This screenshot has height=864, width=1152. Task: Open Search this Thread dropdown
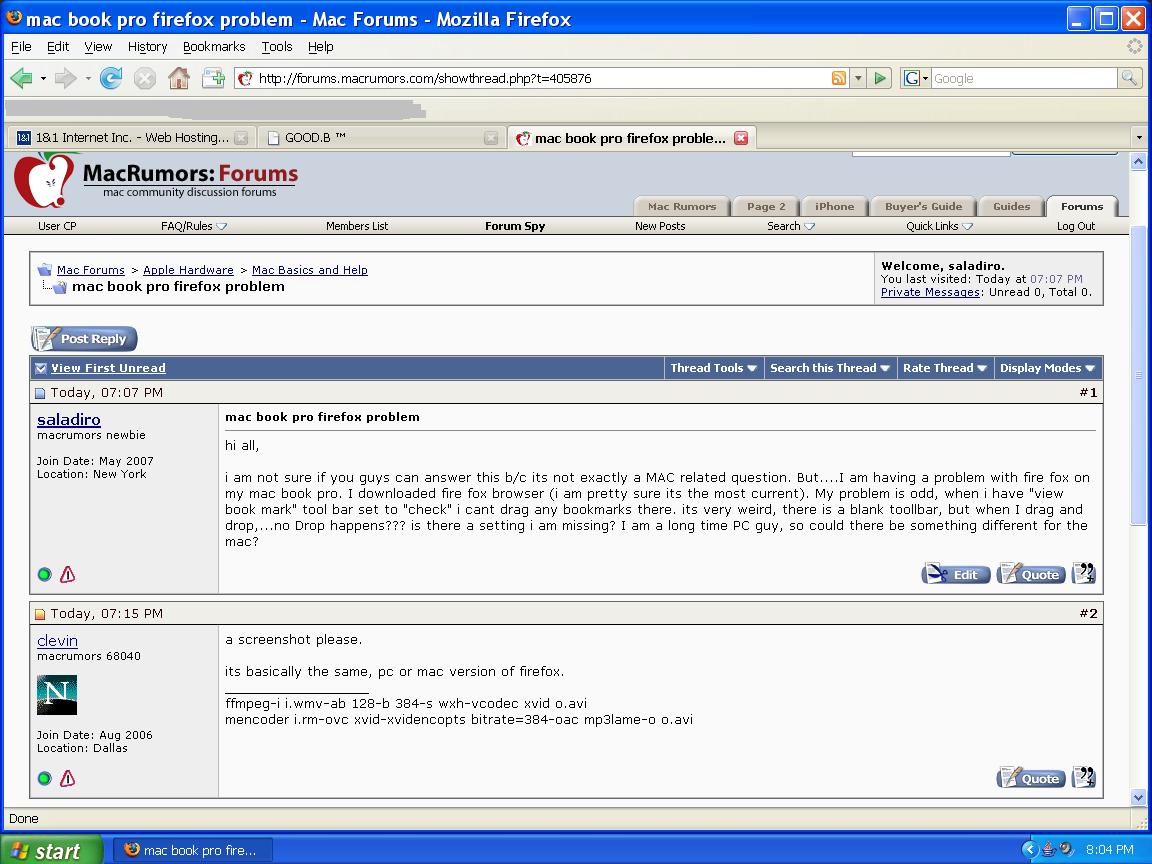[830, 368]
